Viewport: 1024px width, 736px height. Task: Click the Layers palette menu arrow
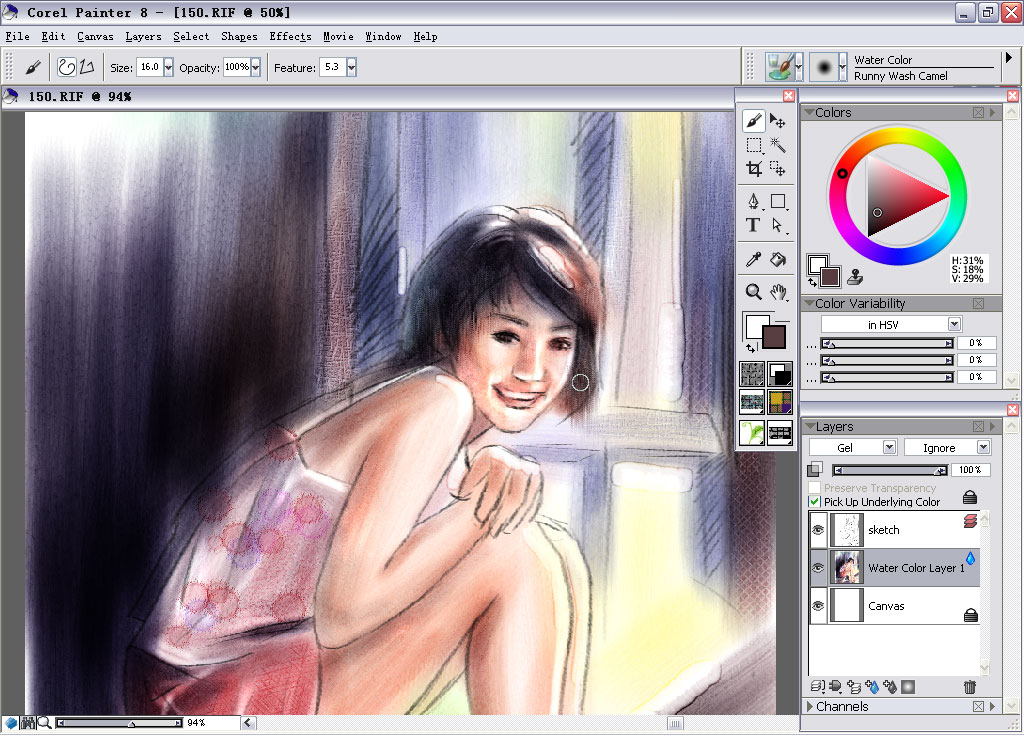coord(993,426)
